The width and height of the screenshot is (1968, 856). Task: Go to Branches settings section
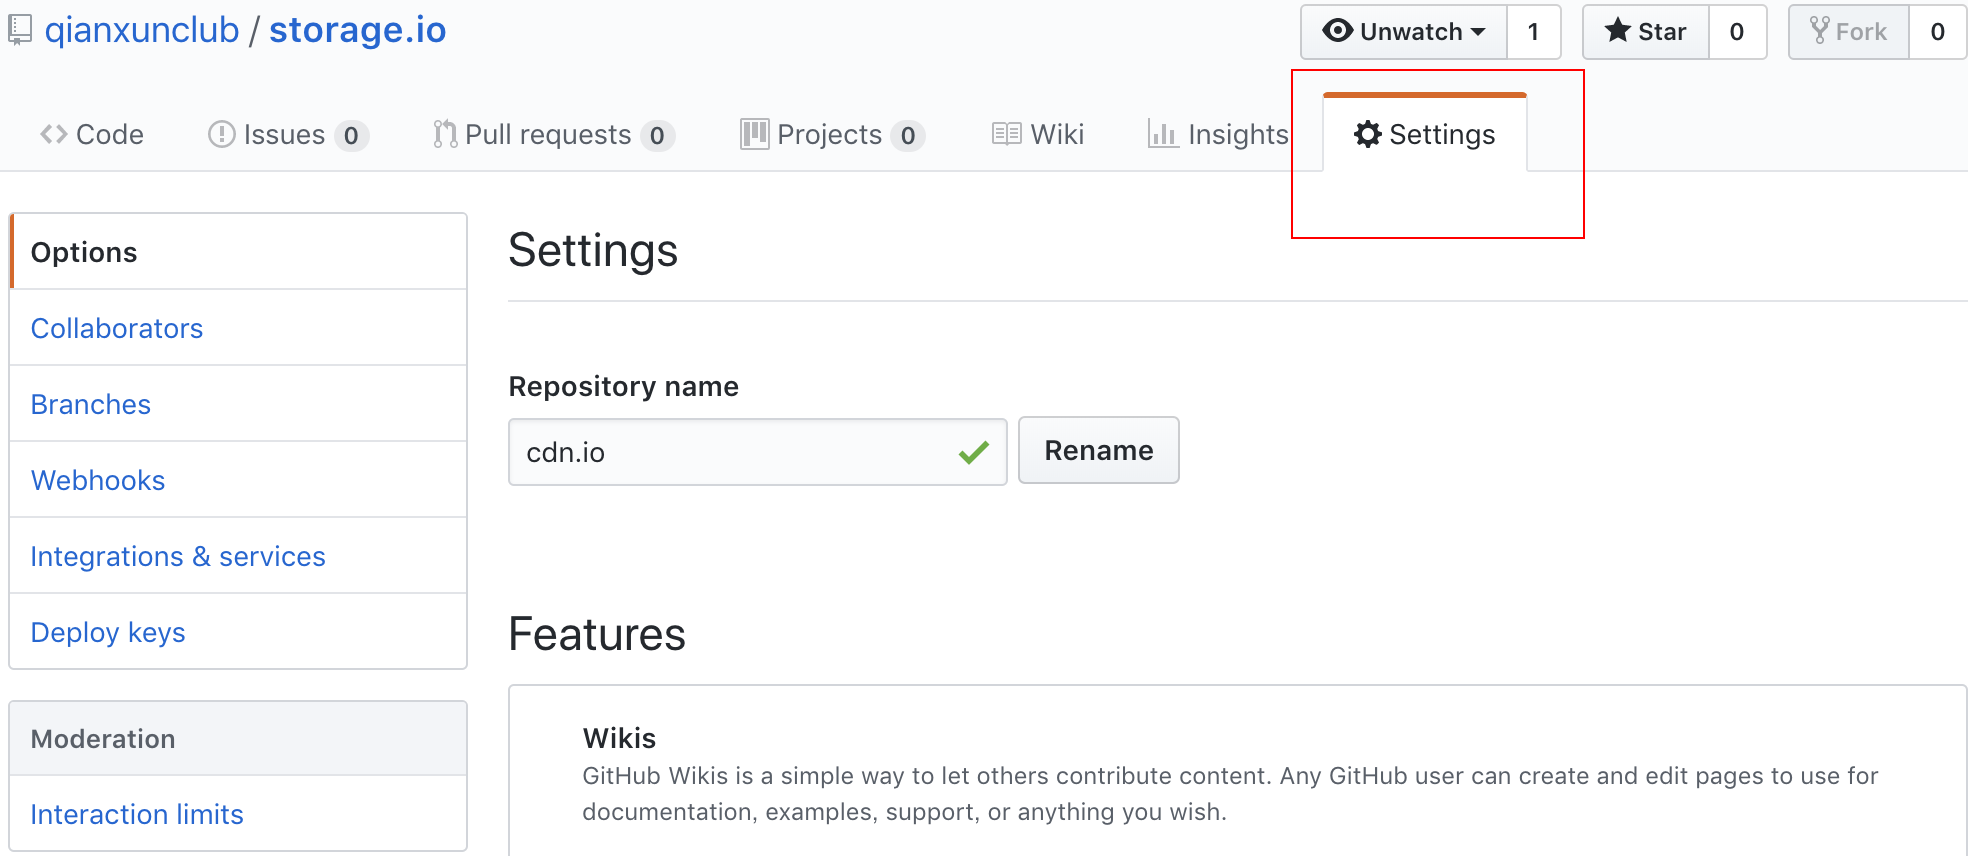(x=91, y=404)
